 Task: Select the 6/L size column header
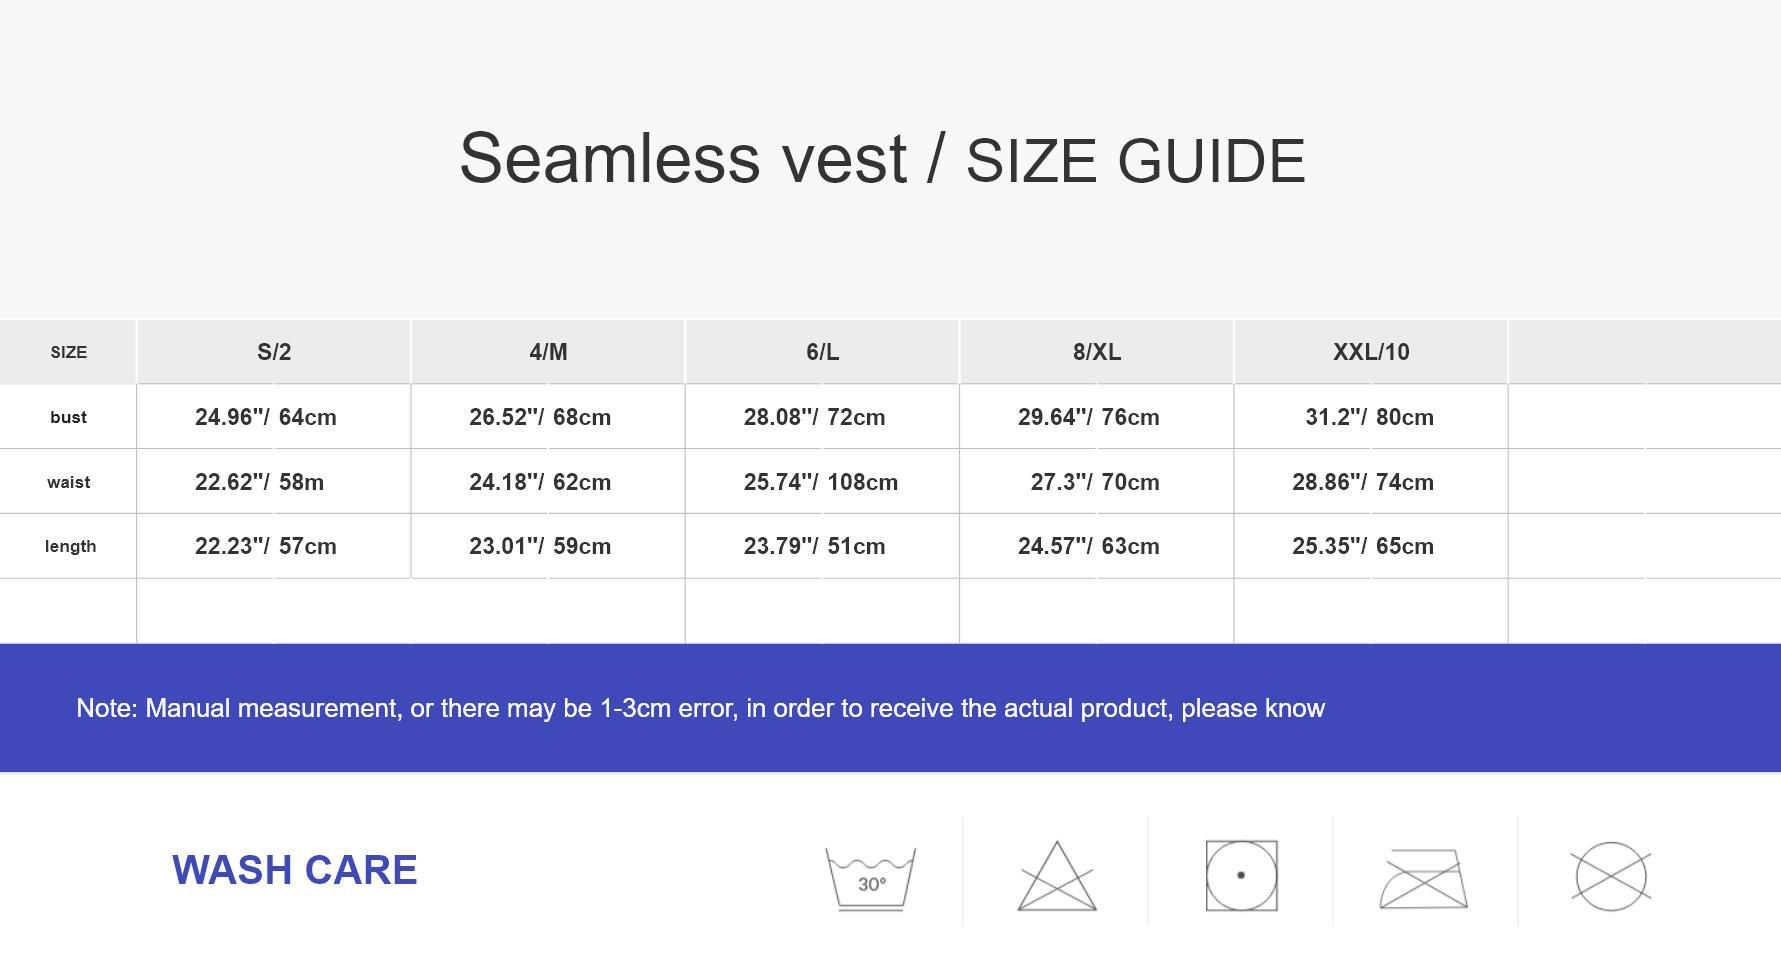pyautogui.click(x=822, y=352)
